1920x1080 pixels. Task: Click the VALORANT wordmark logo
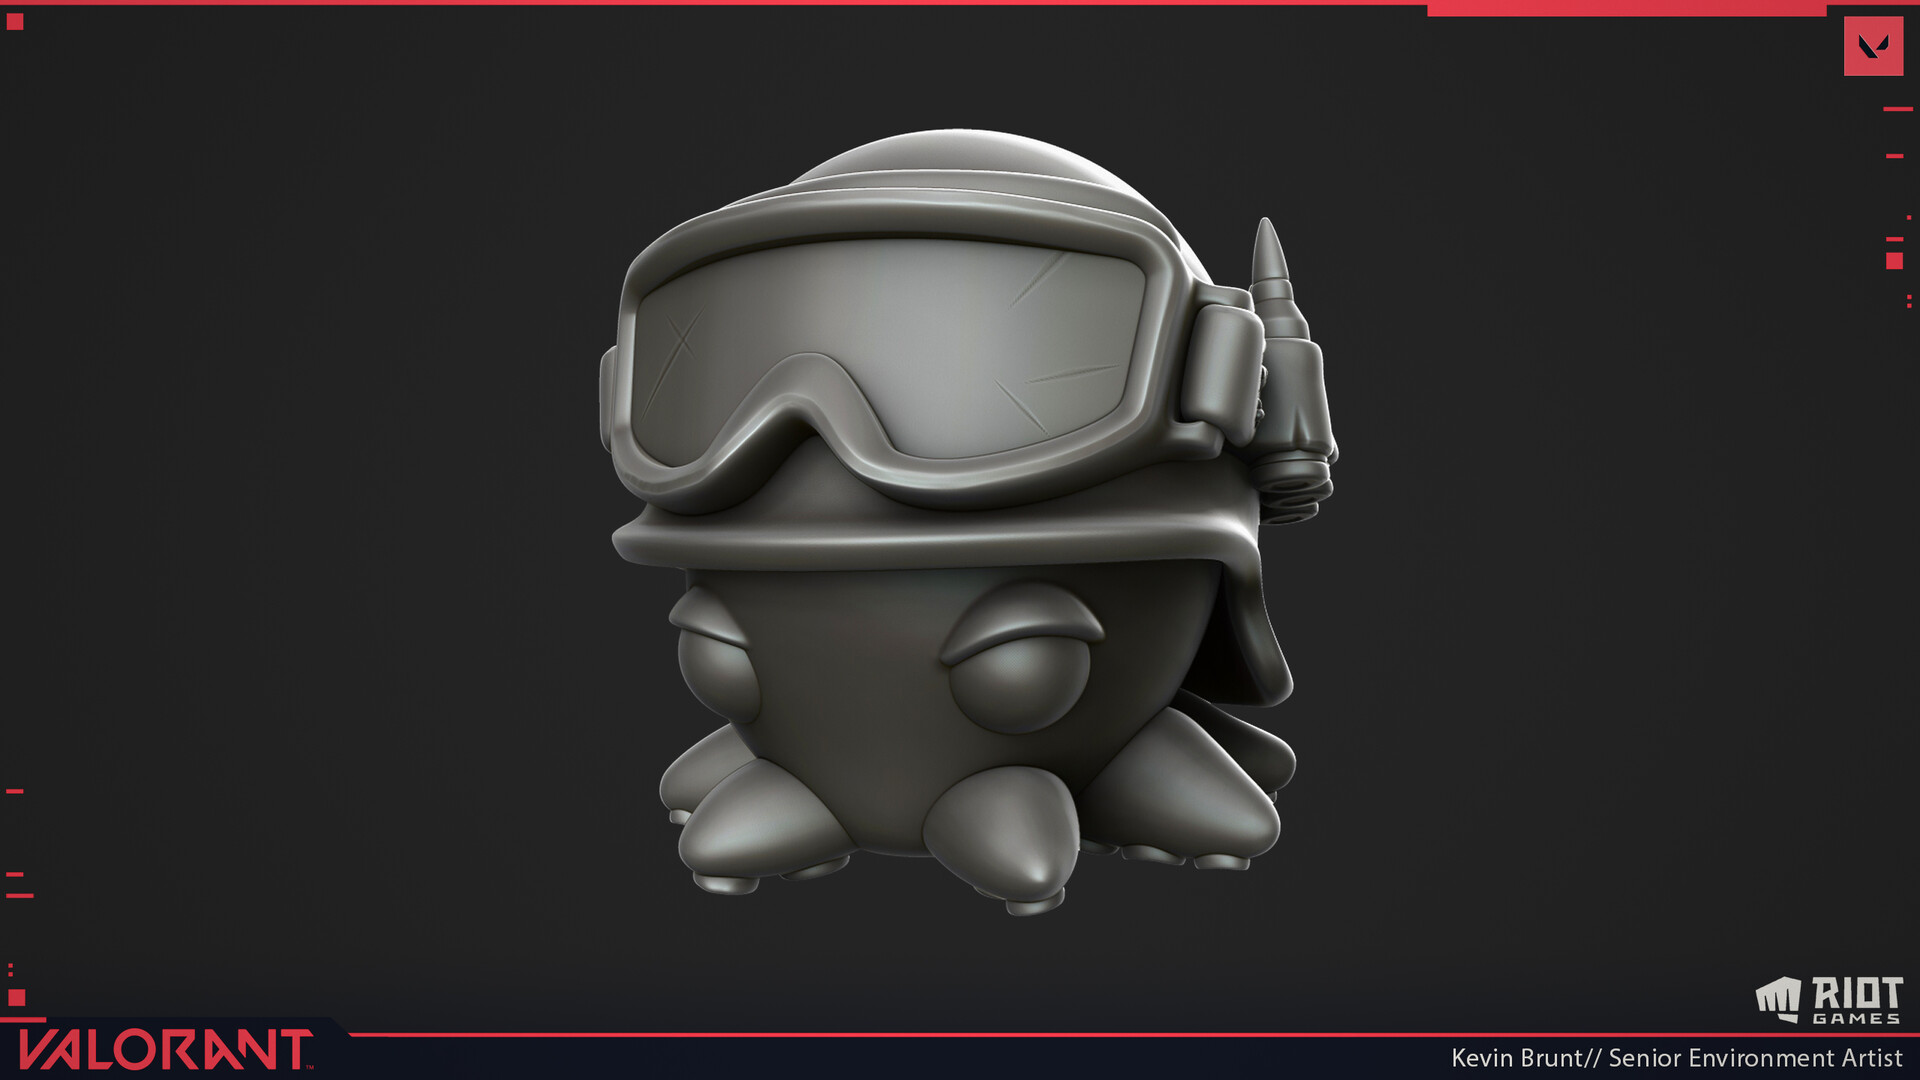[165, 1050]
